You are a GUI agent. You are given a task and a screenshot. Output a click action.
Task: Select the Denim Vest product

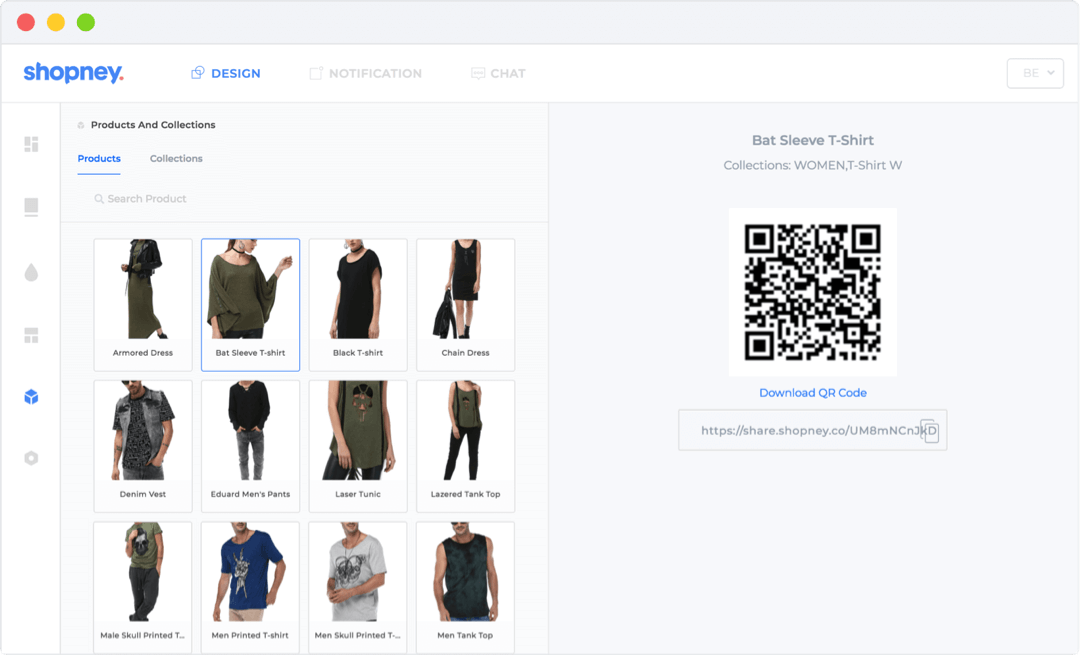pyautogui.click(x=143, y=446)
